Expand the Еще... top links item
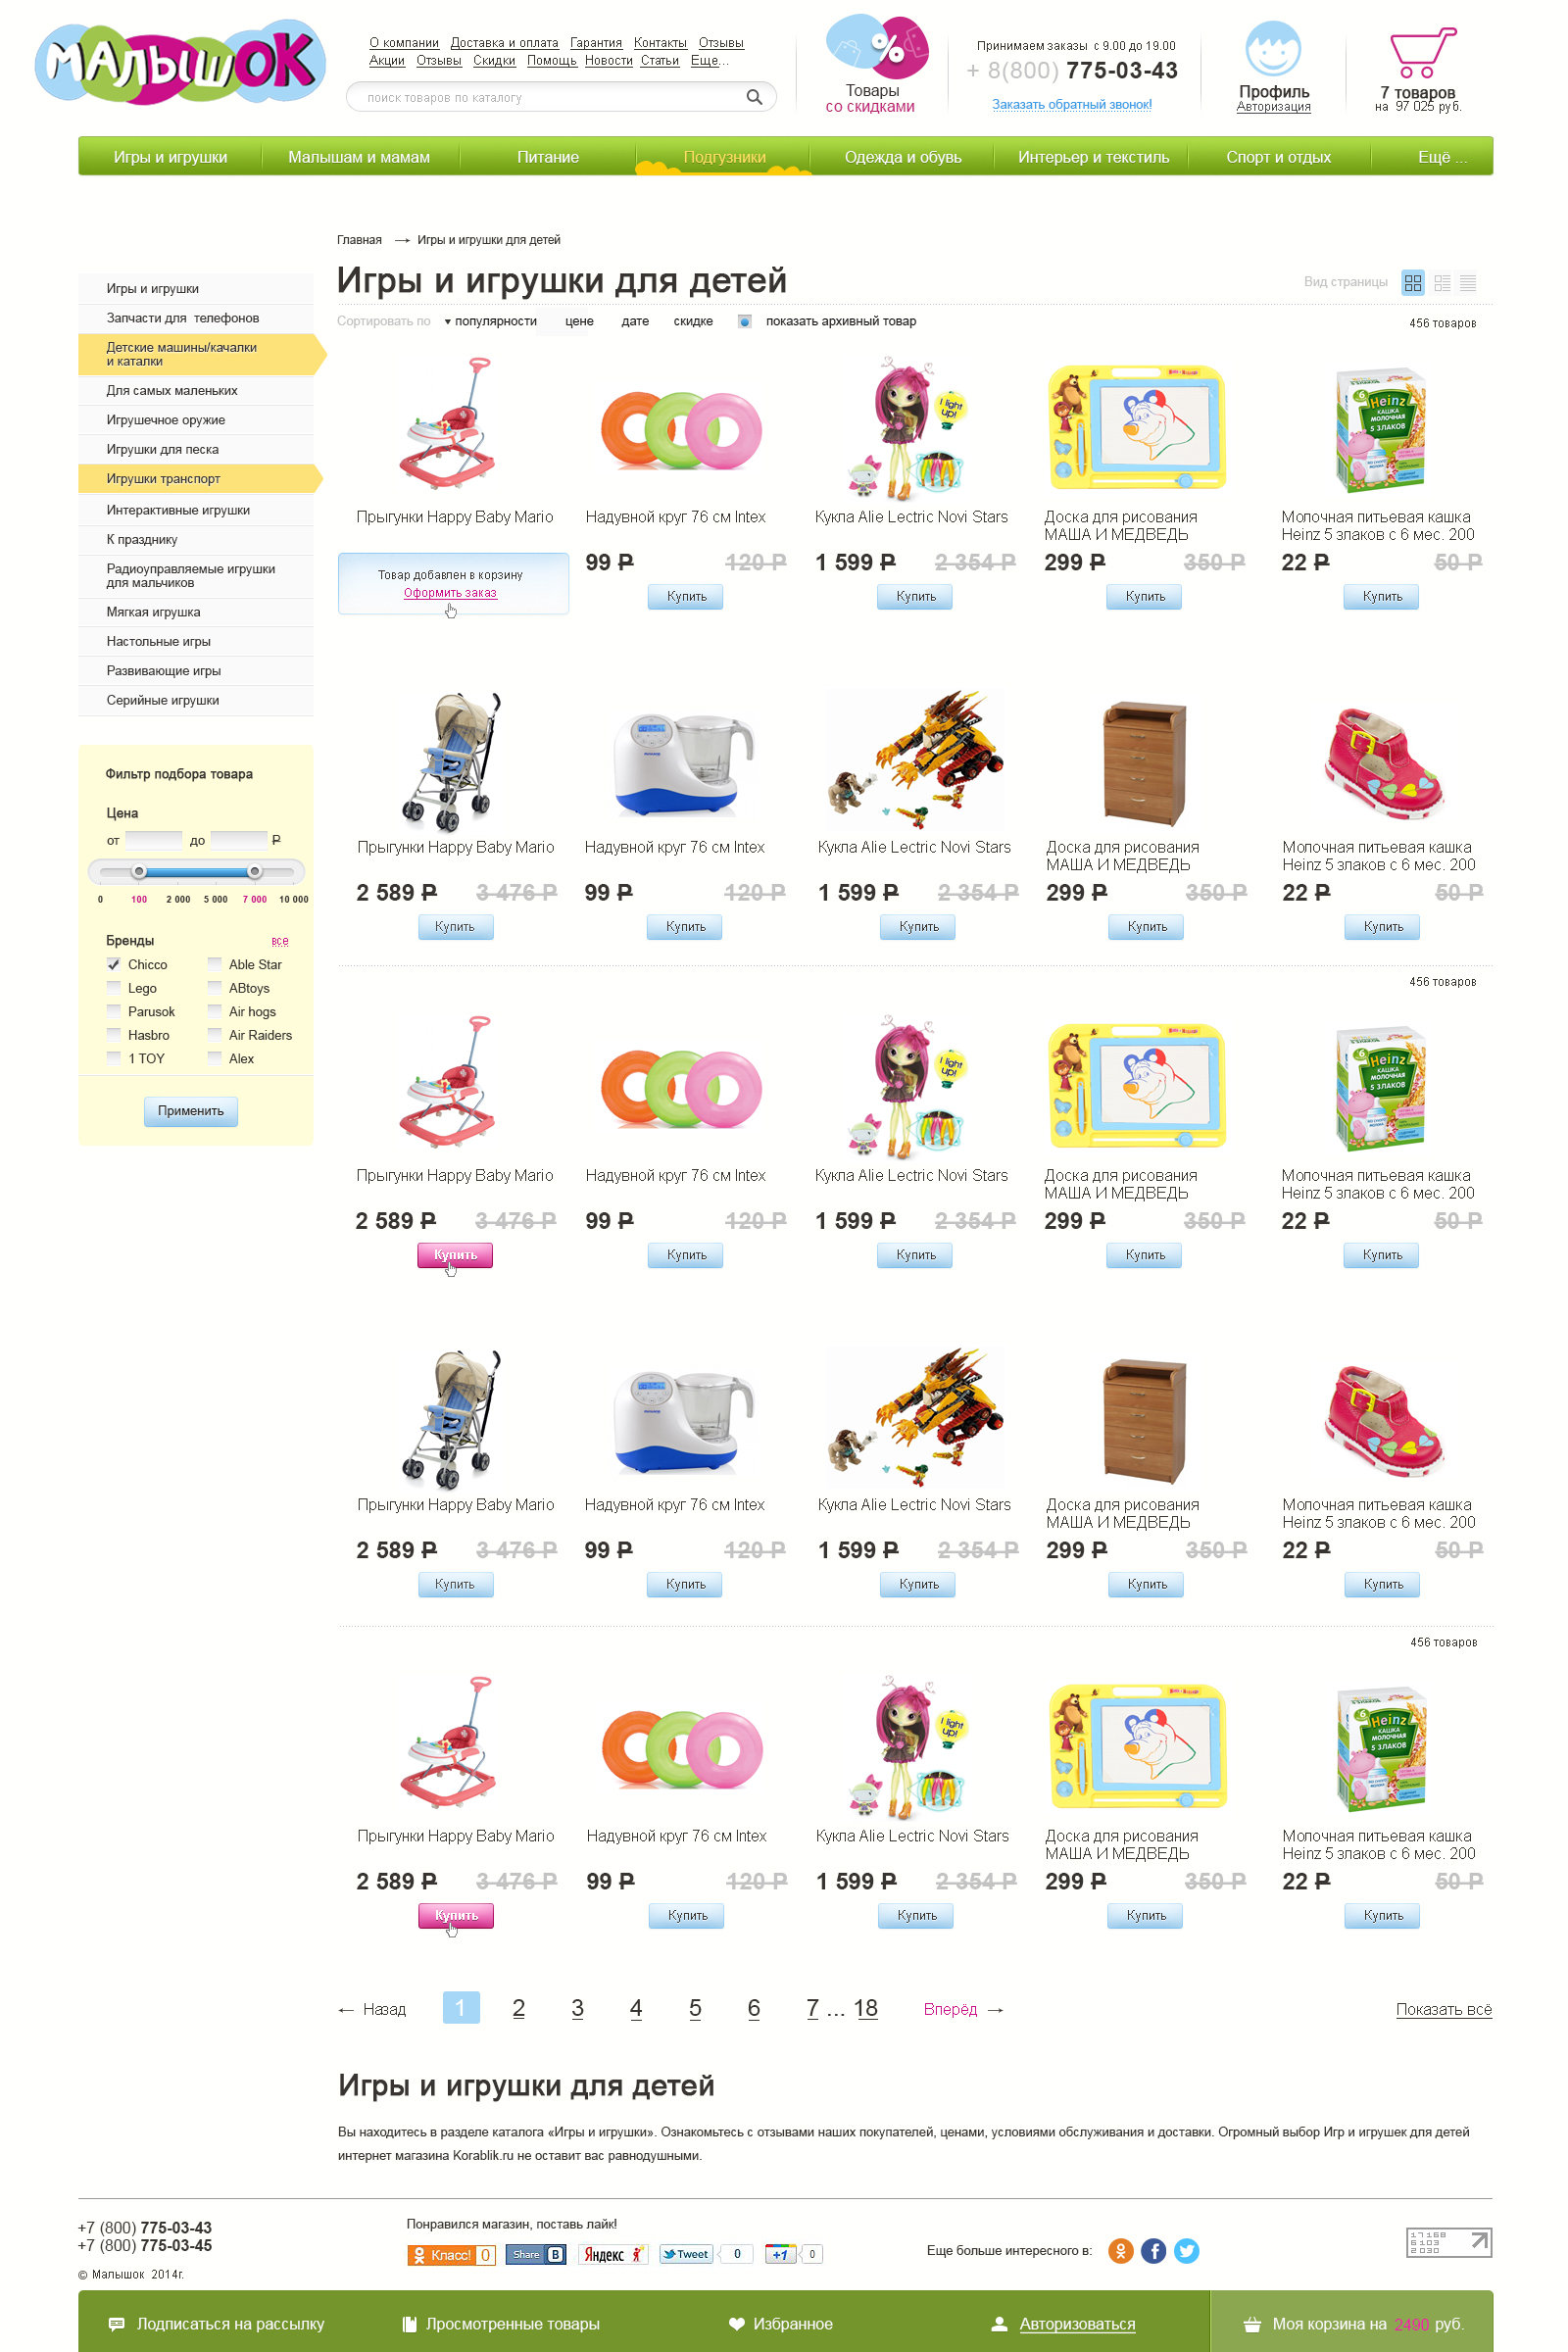 (x=709, y=61)
